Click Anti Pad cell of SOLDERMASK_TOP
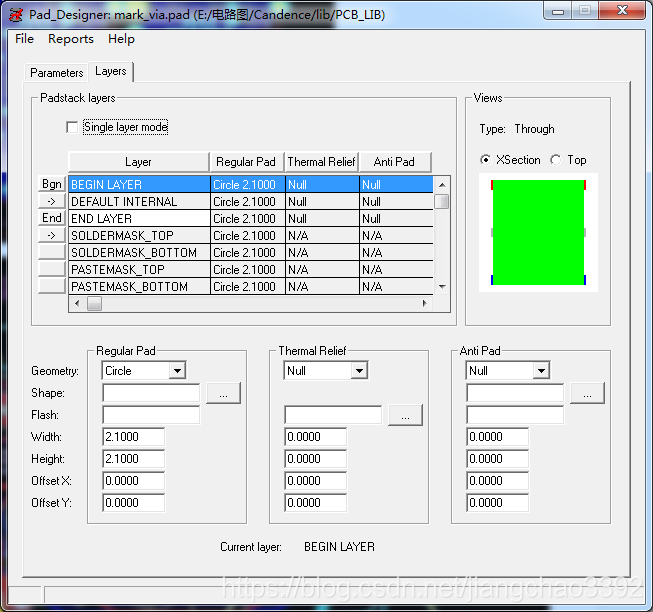Image resolution: width=653 pixels, height=612 pixels. click(x=396, y=236)
